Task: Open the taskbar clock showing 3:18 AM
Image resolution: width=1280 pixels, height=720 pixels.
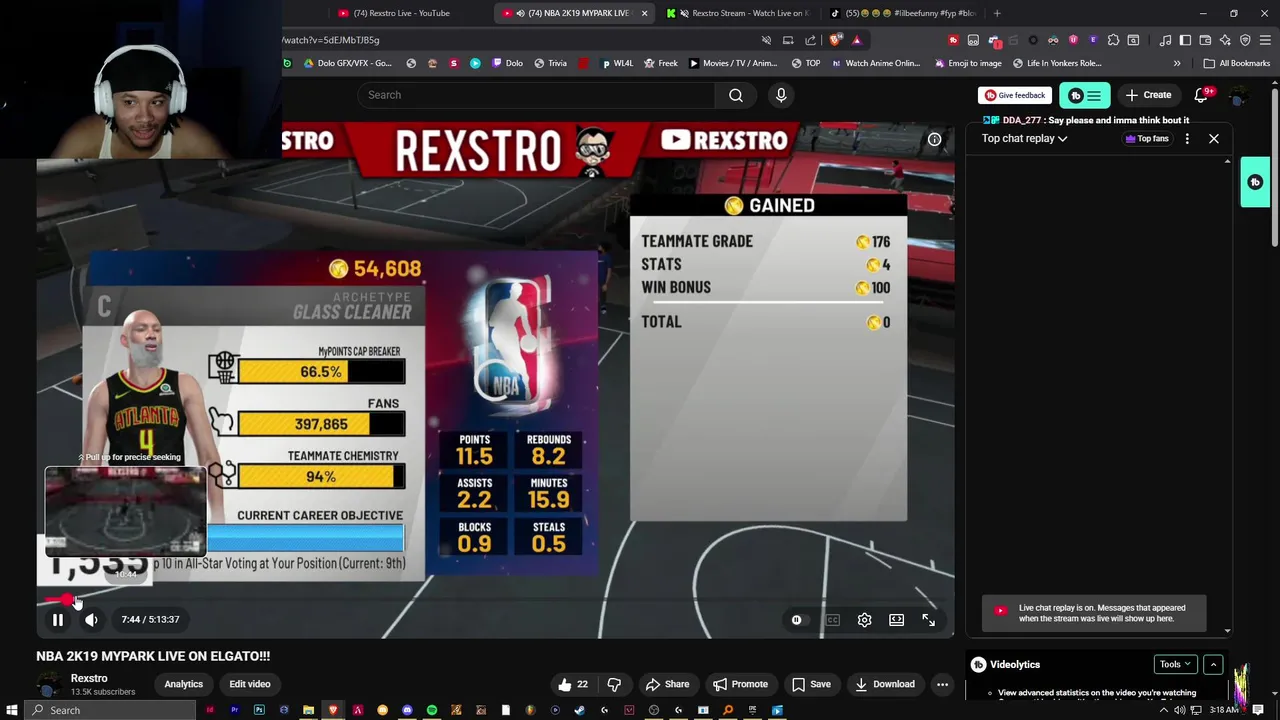Action: (x=1225, y=710)
